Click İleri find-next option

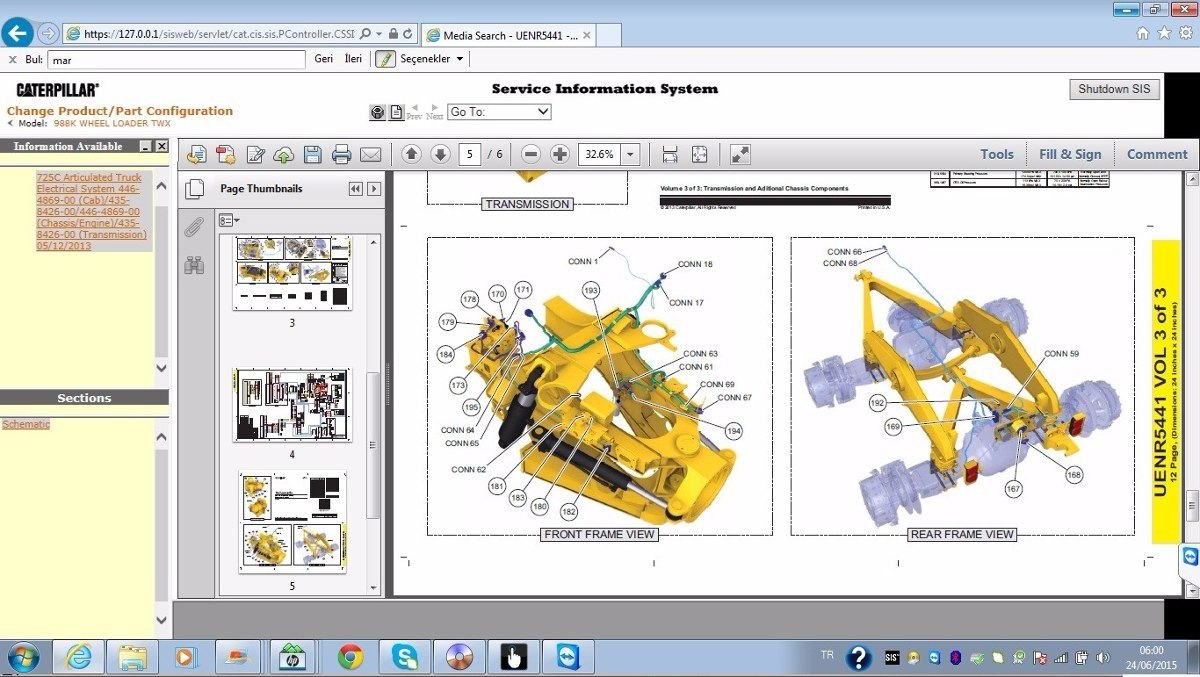[353, 59]
